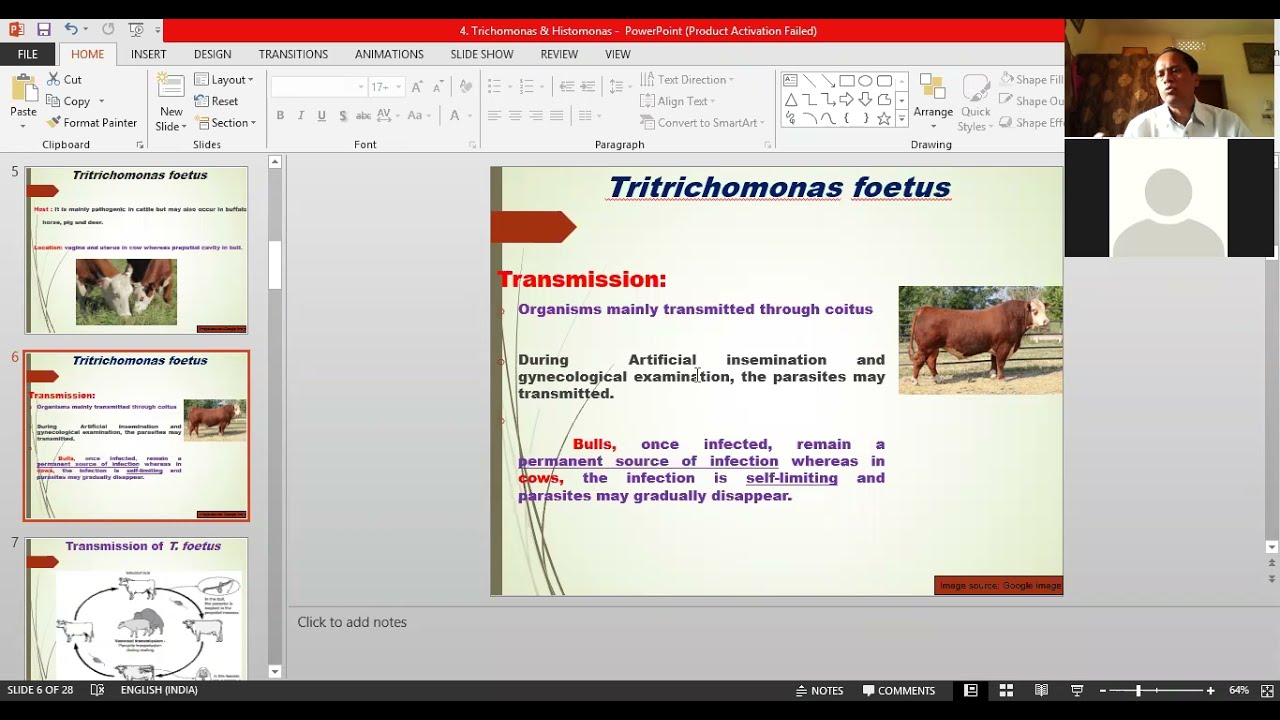
Task: Decrease font size with the small A icon
Action: pos(438,87)
